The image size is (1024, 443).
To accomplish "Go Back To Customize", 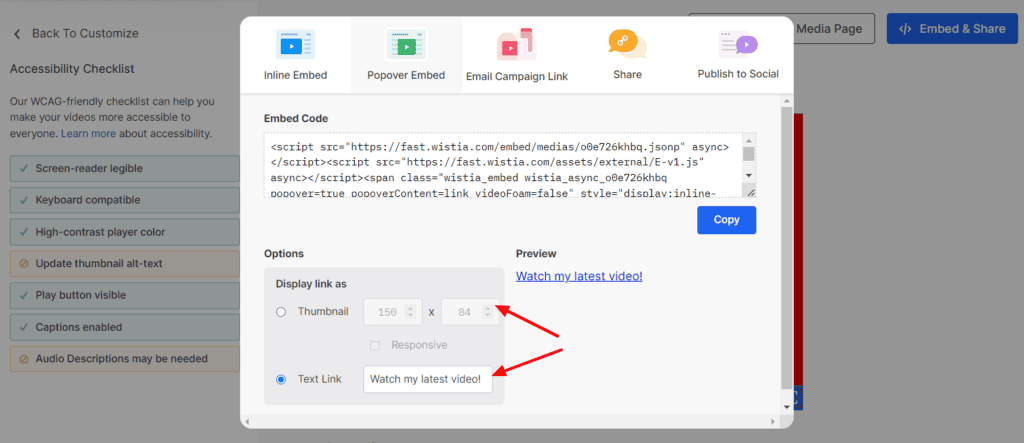I will [x=76, y=33].
